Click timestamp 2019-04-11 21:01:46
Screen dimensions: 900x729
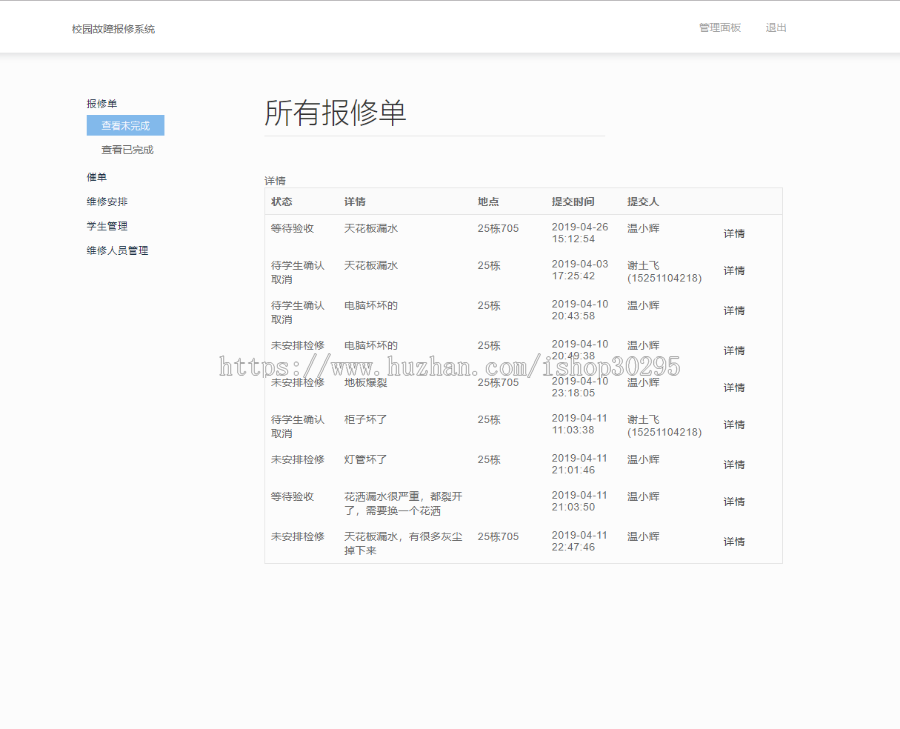click(580, 464)
